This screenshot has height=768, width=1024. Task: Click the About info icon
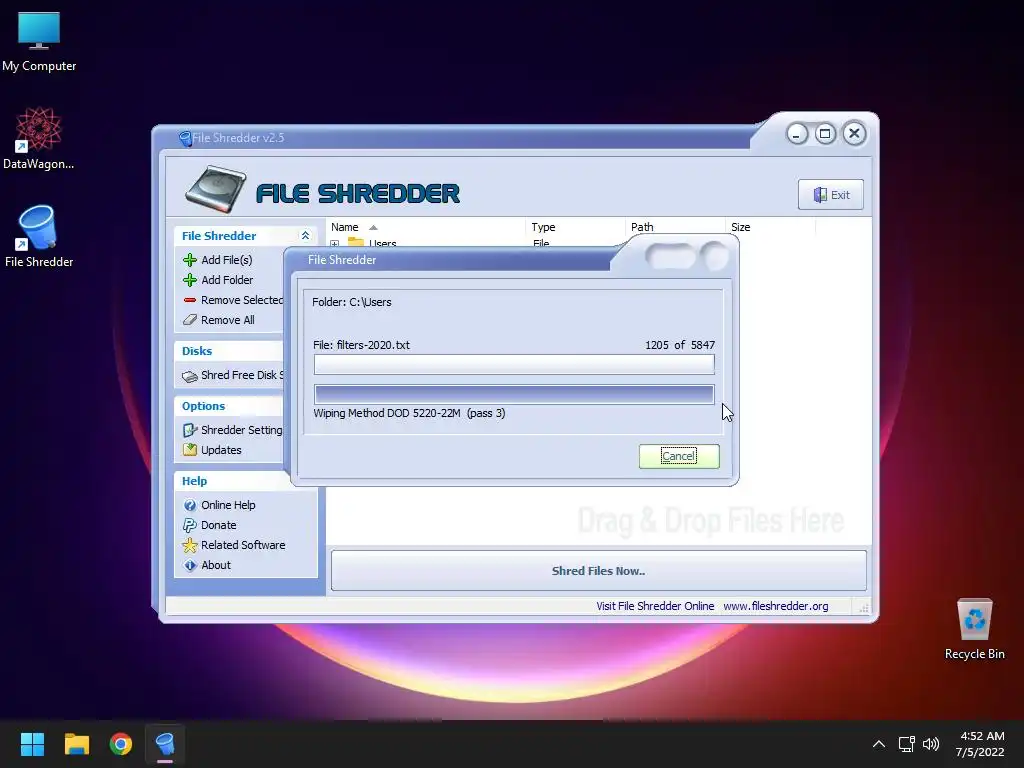click(x=190, y=566)
